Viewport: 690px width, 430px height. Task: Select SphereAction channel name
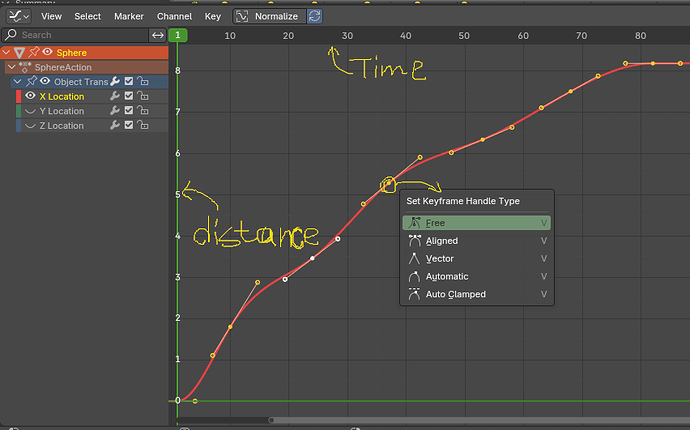[63, 67]
